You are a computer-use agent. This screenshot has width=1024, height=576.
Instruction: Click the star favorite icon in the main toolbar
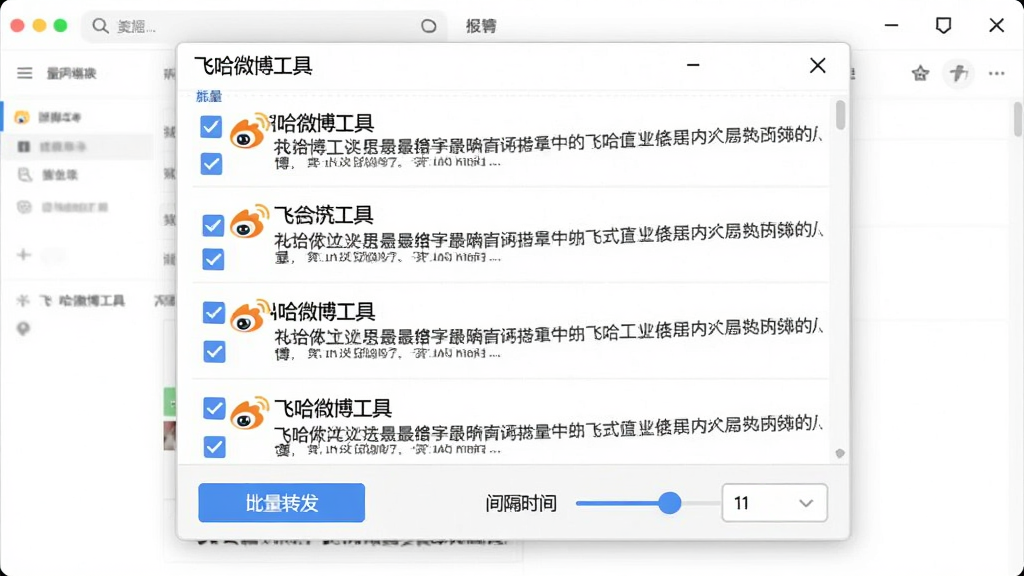[x=920, y=73]
